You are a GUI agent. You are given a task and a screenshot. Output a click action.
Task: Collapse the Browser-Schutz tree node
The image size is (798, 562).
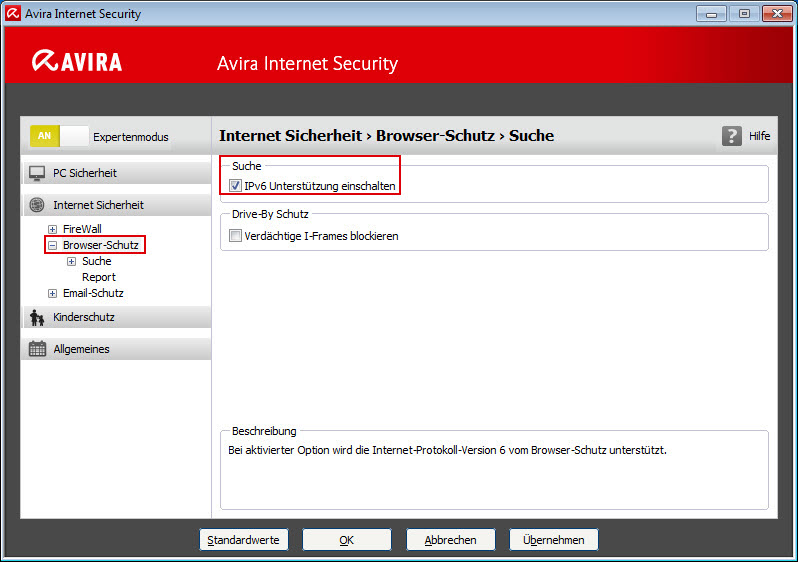point(52,245)
